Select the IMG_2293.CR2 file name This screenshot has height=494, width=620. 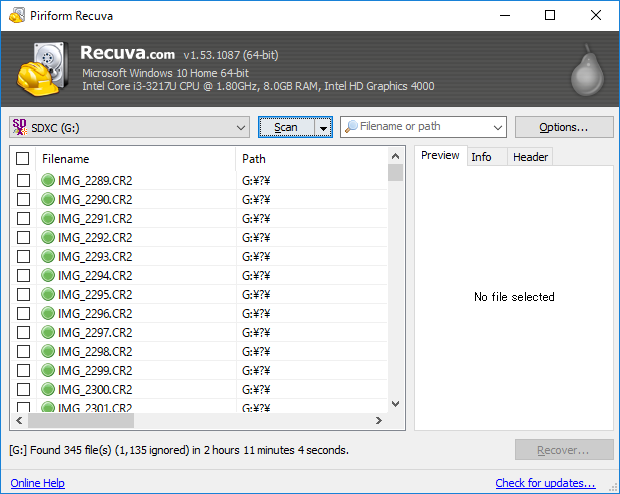[x=95, y=257]
